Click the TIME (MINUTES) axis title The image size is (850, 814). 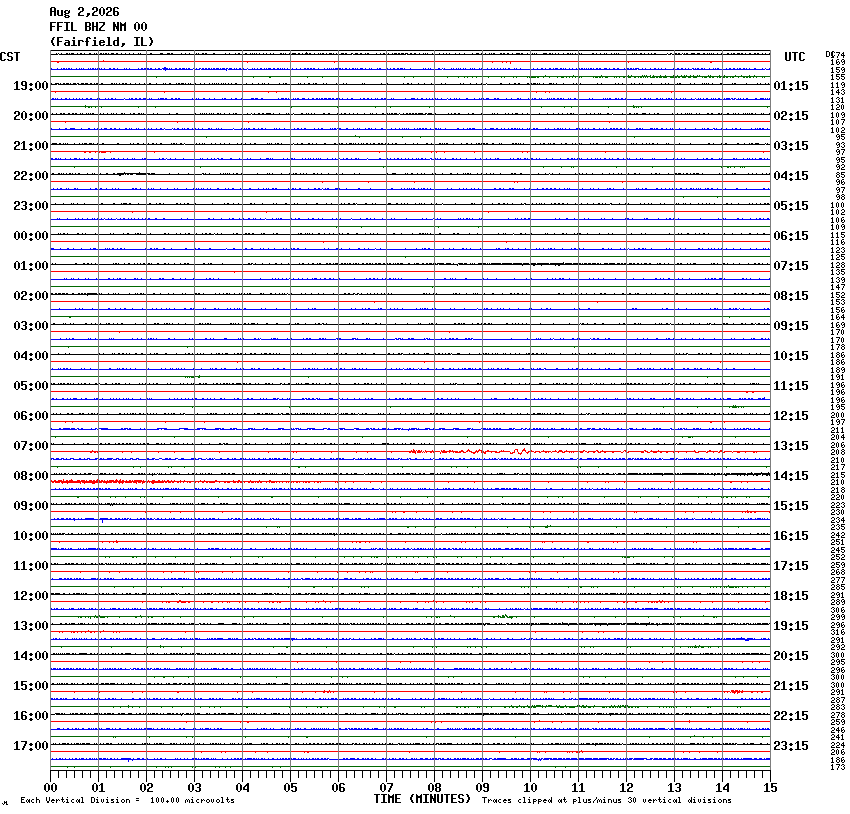coord(422,799)
